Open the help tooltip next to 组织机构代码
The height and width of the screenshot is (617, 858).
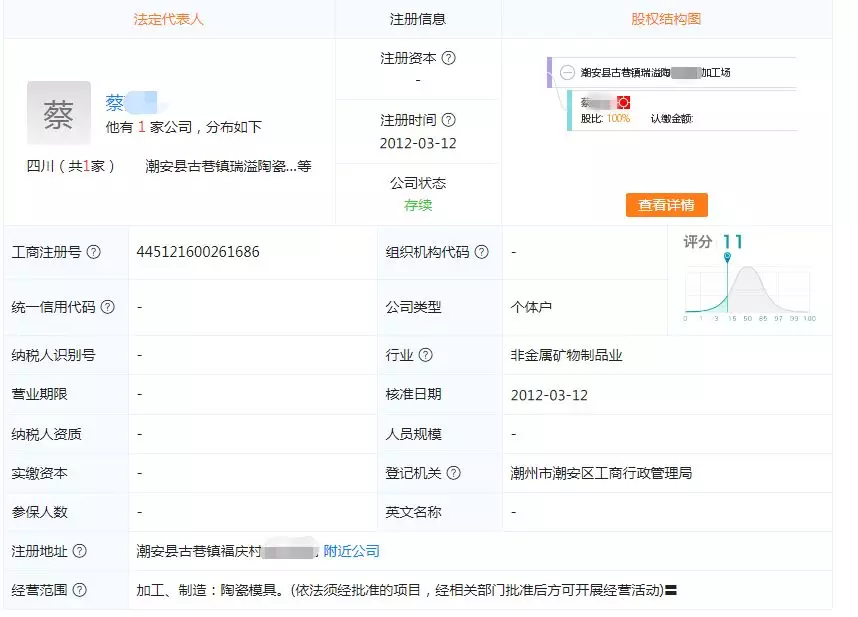click(x=482, y=252)
